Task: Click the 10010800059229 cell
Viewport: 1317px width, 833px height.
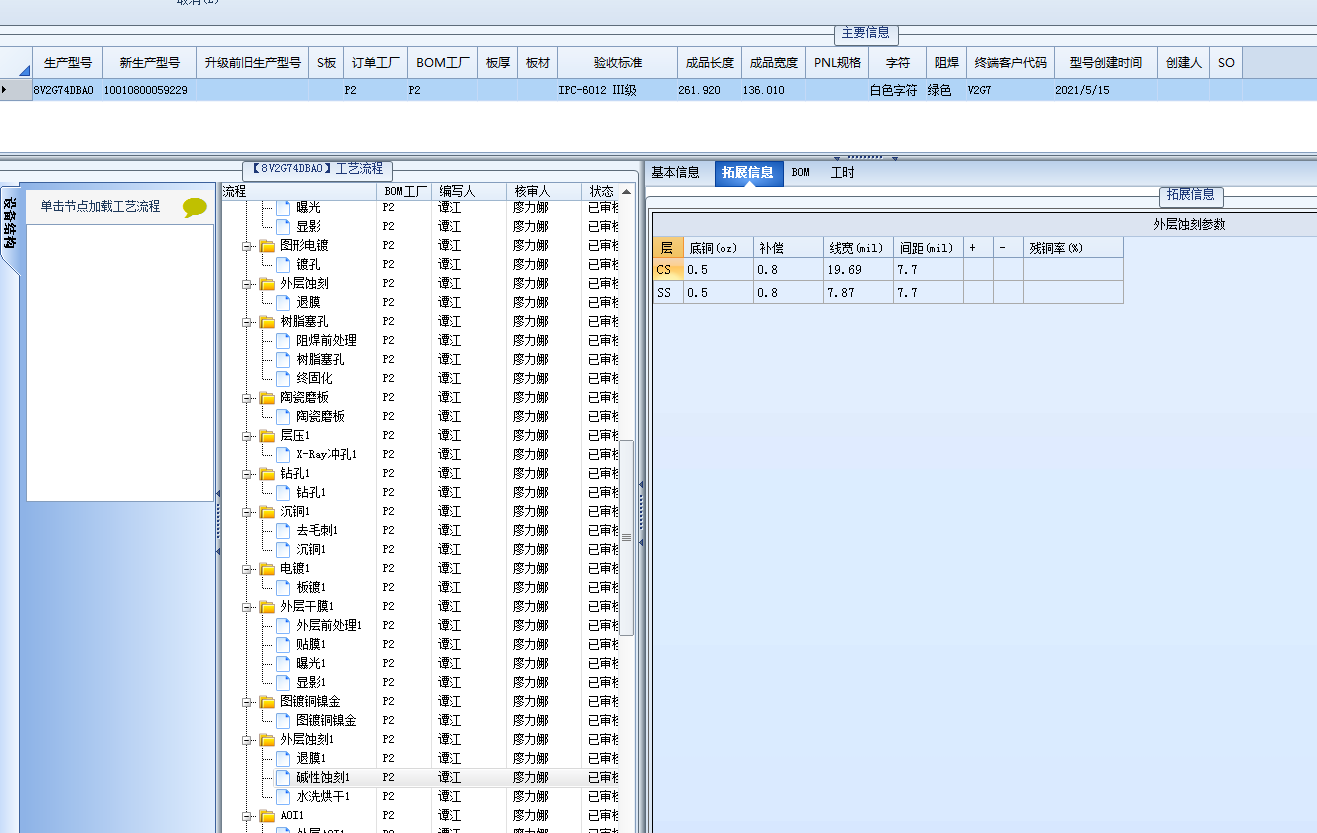Action: tap(148, 90)
